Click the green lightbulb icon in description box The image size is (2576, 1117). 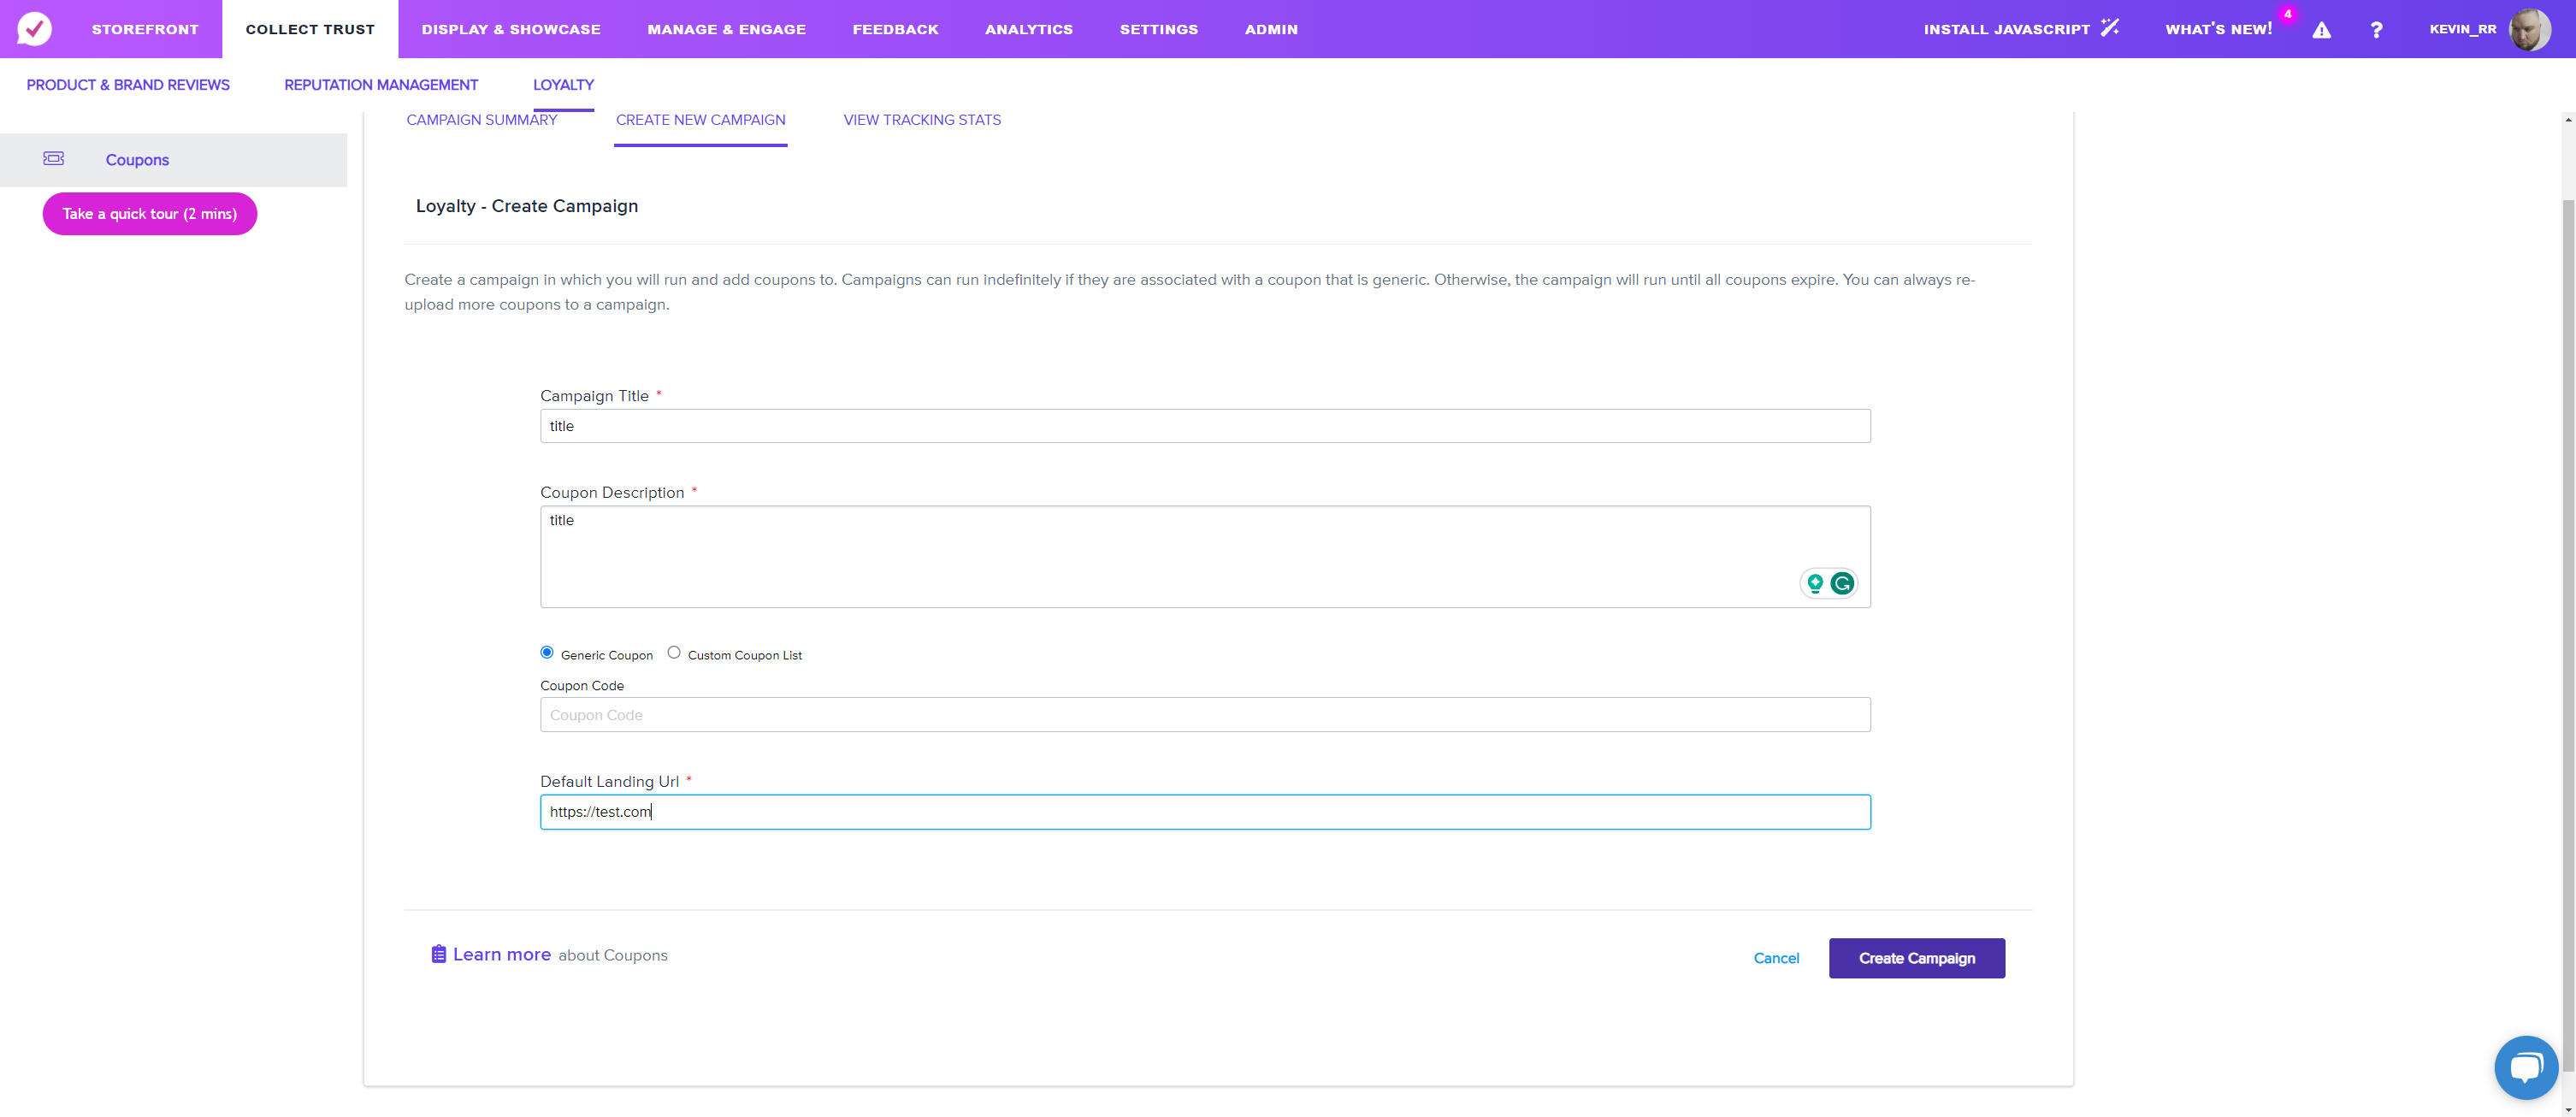coord(1814,583)
